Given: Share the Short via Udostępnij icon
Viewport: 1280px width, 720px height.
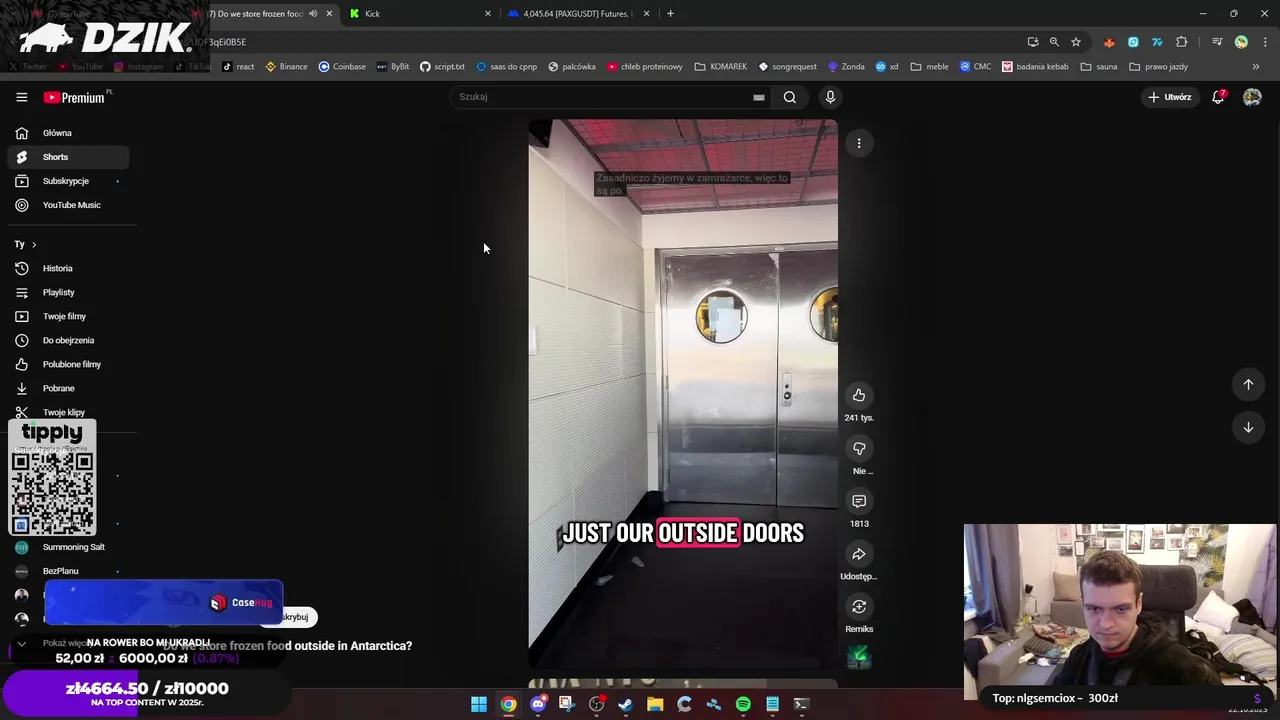Looking at the screenshot, I should tap(859, 554).
